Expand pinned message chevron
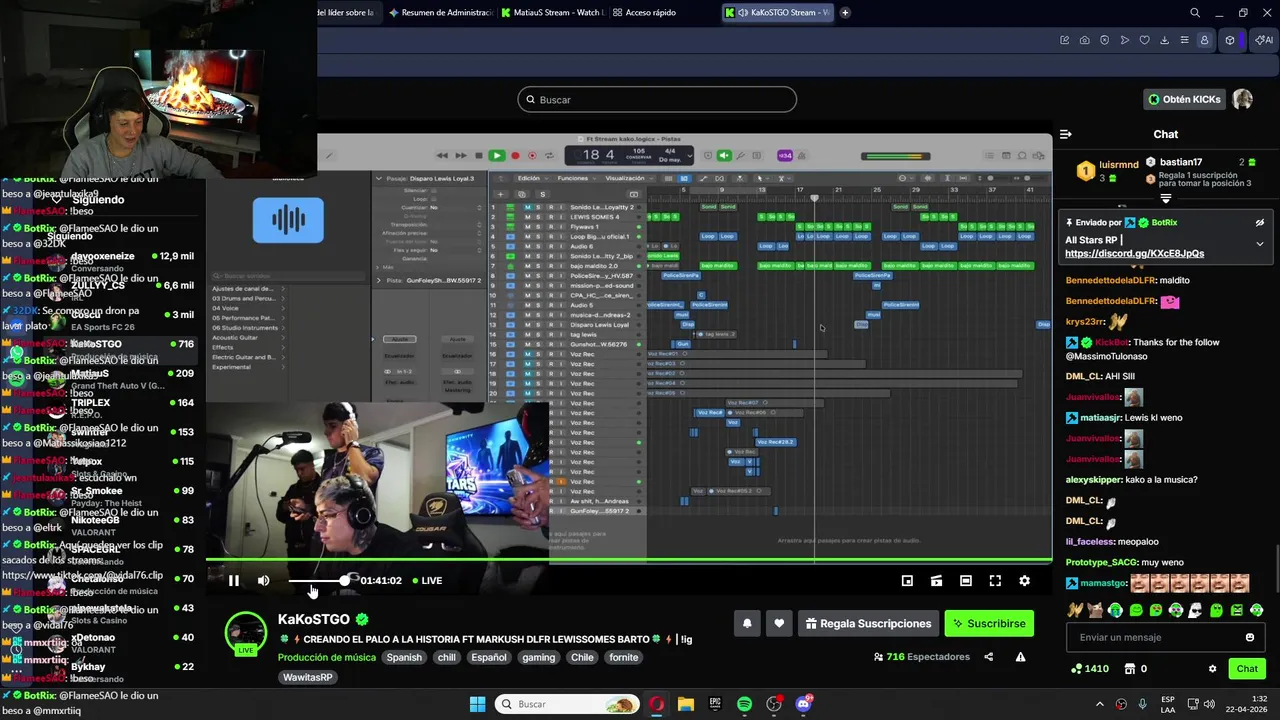Screen dimensions: 1280x720 [x=1260, y=244]
